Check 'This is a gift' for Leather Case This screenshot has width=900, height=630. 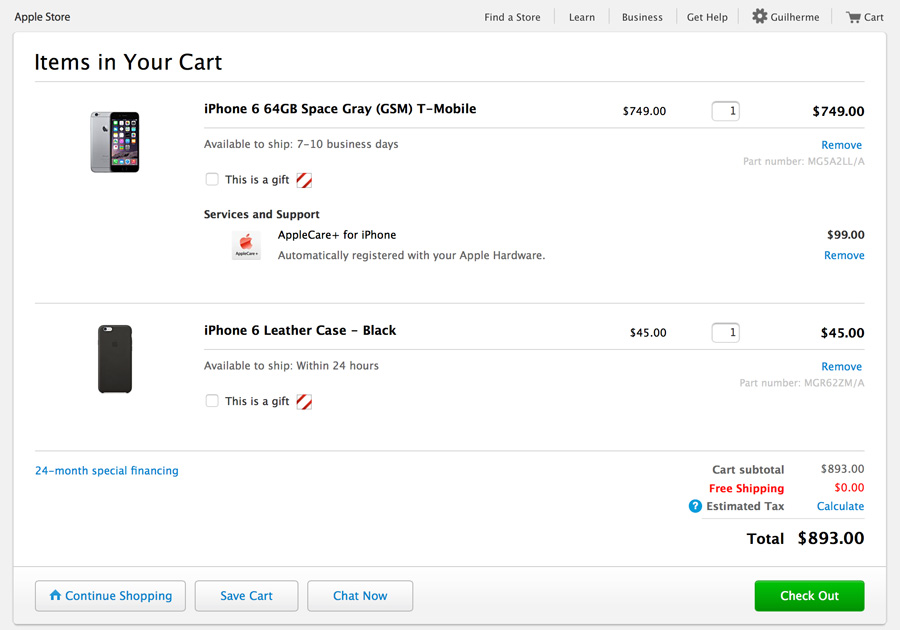coord(212,400)
